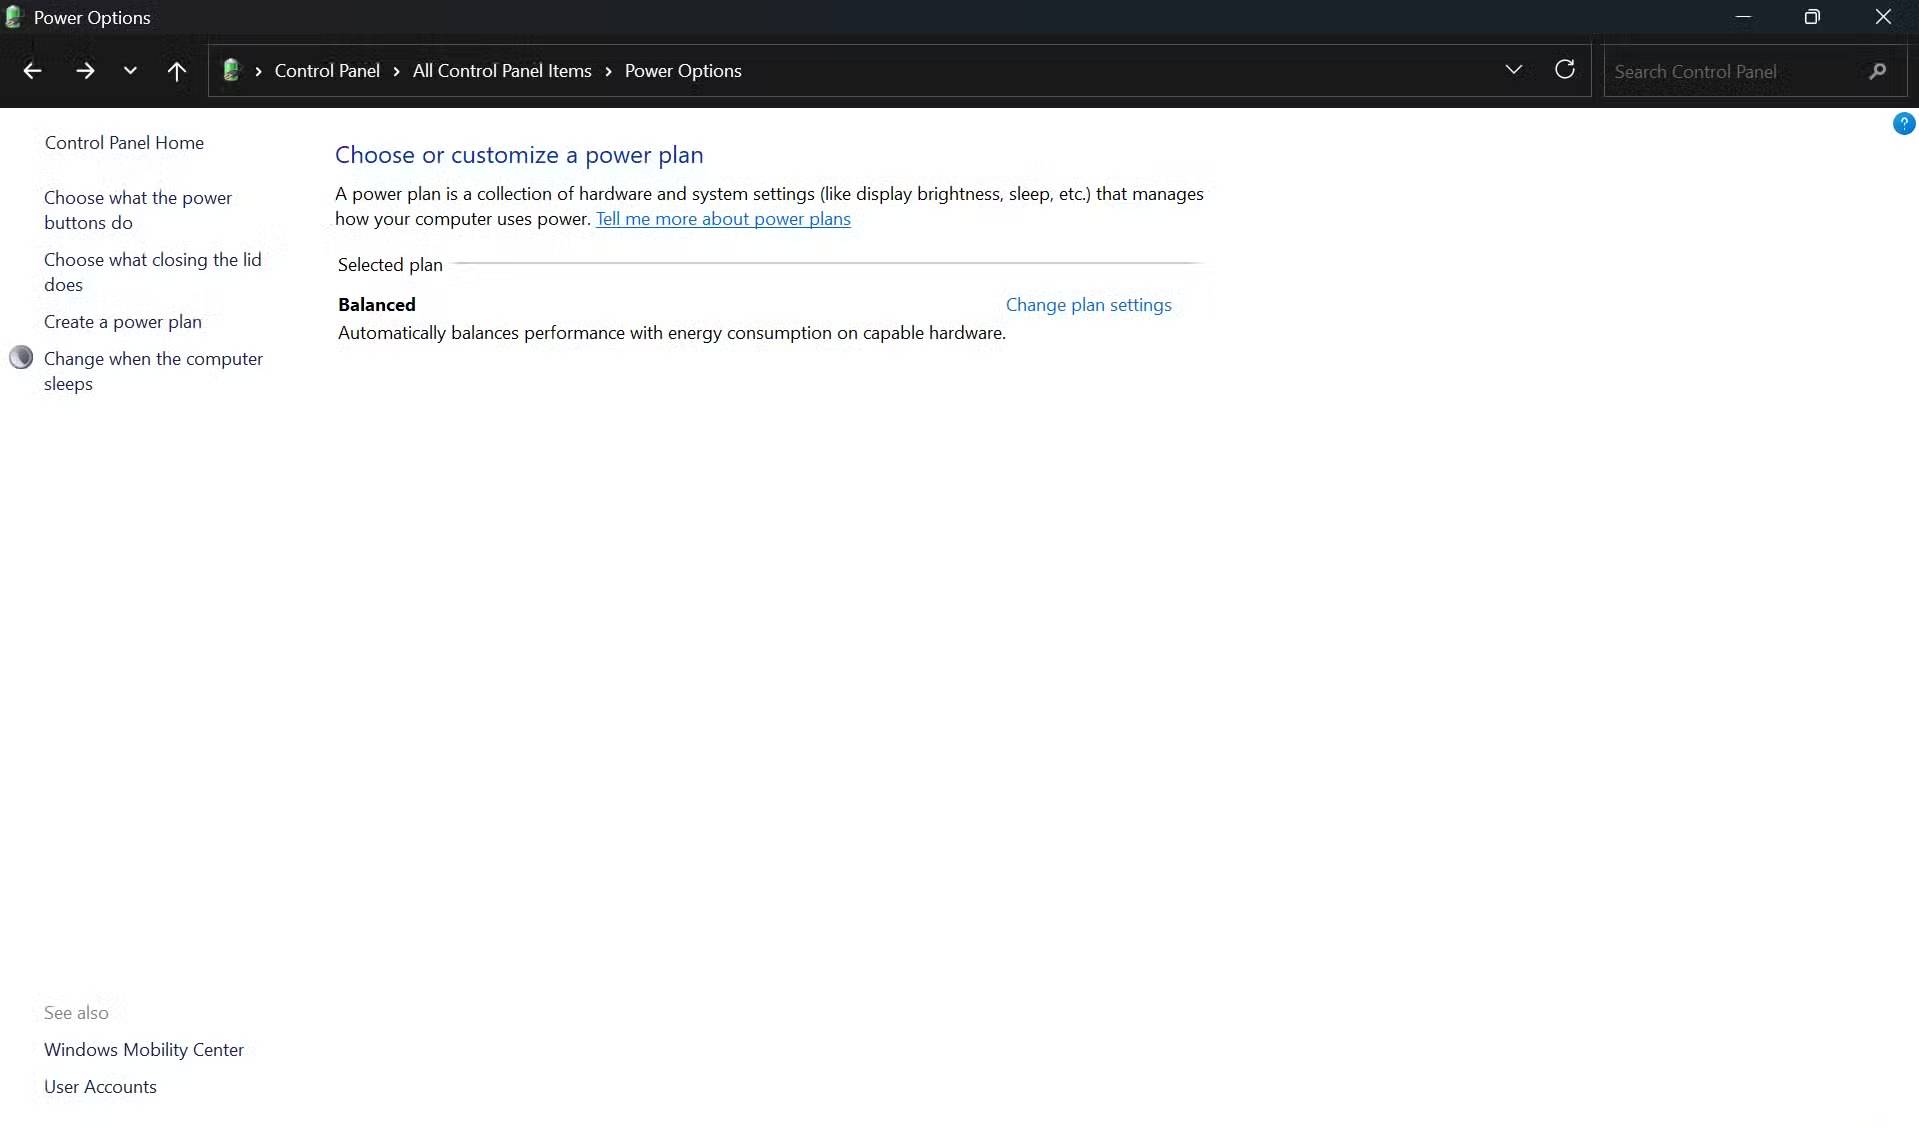Click the search magnifier icon
The width and height of the screenshot is (1919, 1128).
(x=1877, y=72)
